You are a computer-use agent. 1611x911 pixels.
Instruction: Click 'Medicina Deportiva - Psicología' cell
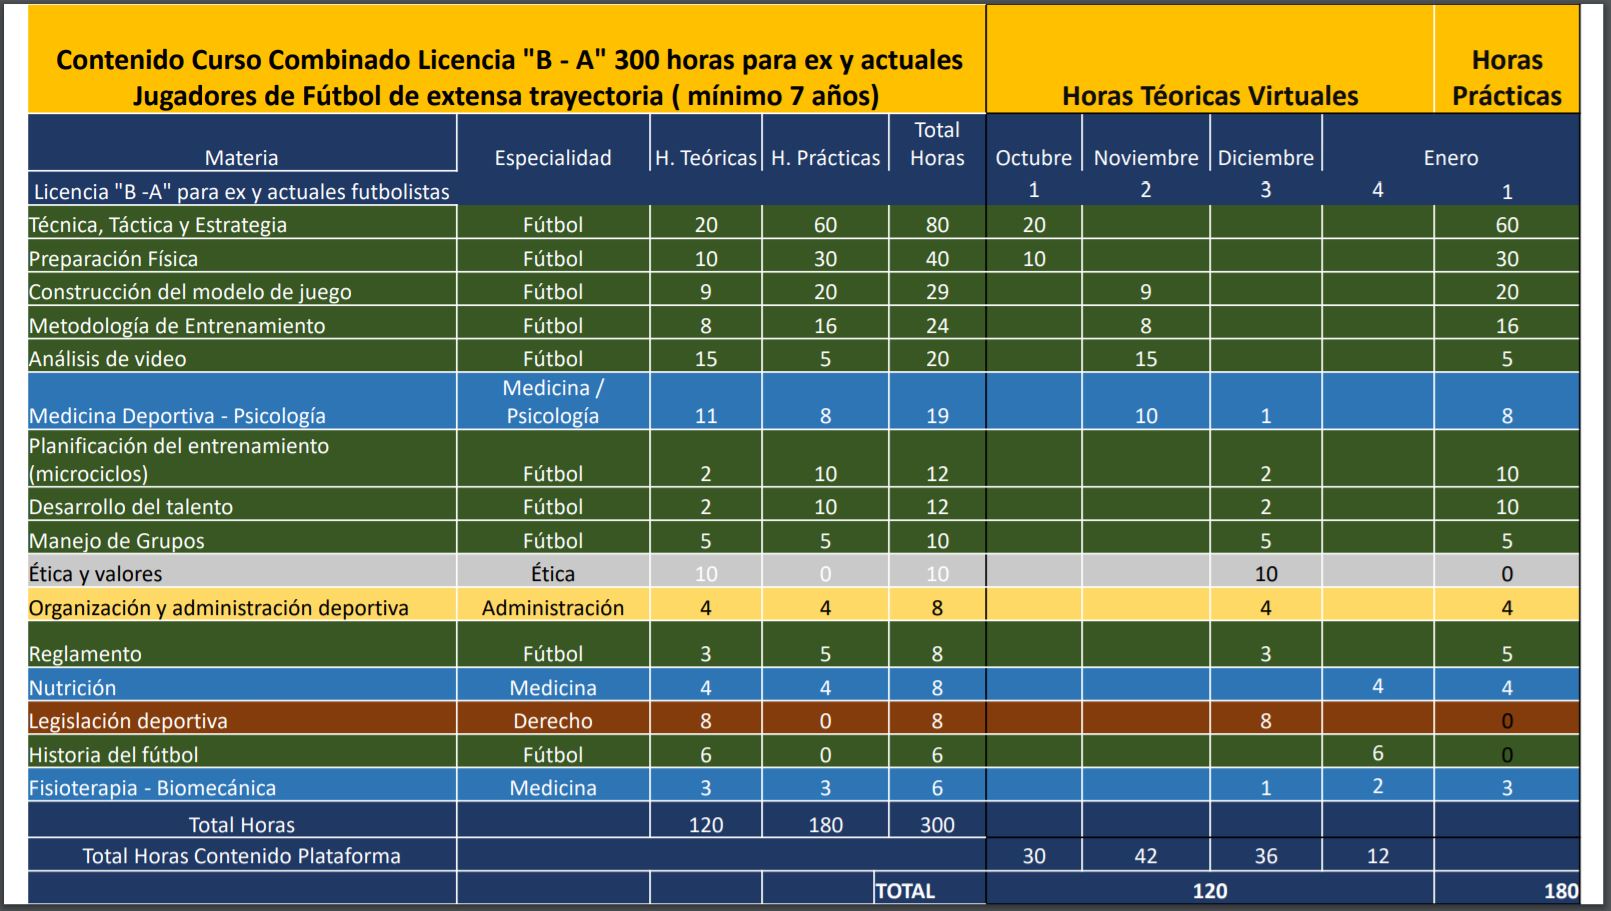242,401
